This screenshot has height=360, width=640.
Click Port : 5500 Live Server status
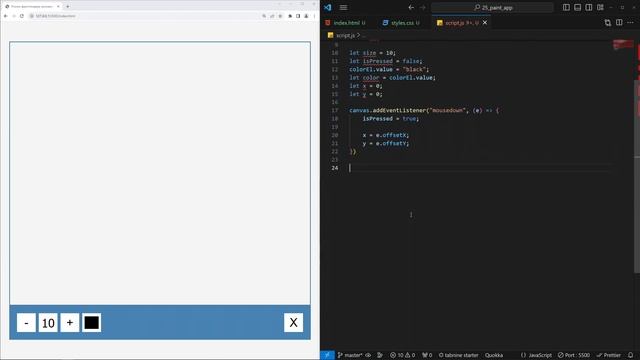(x=574, y=355)
